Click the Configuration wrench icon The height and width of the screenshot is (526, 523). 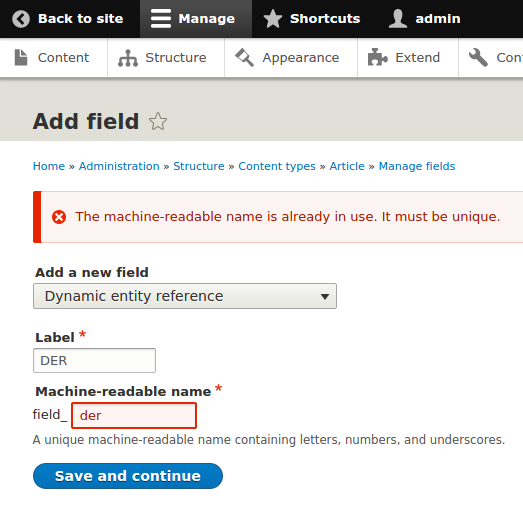pos(478,57)
